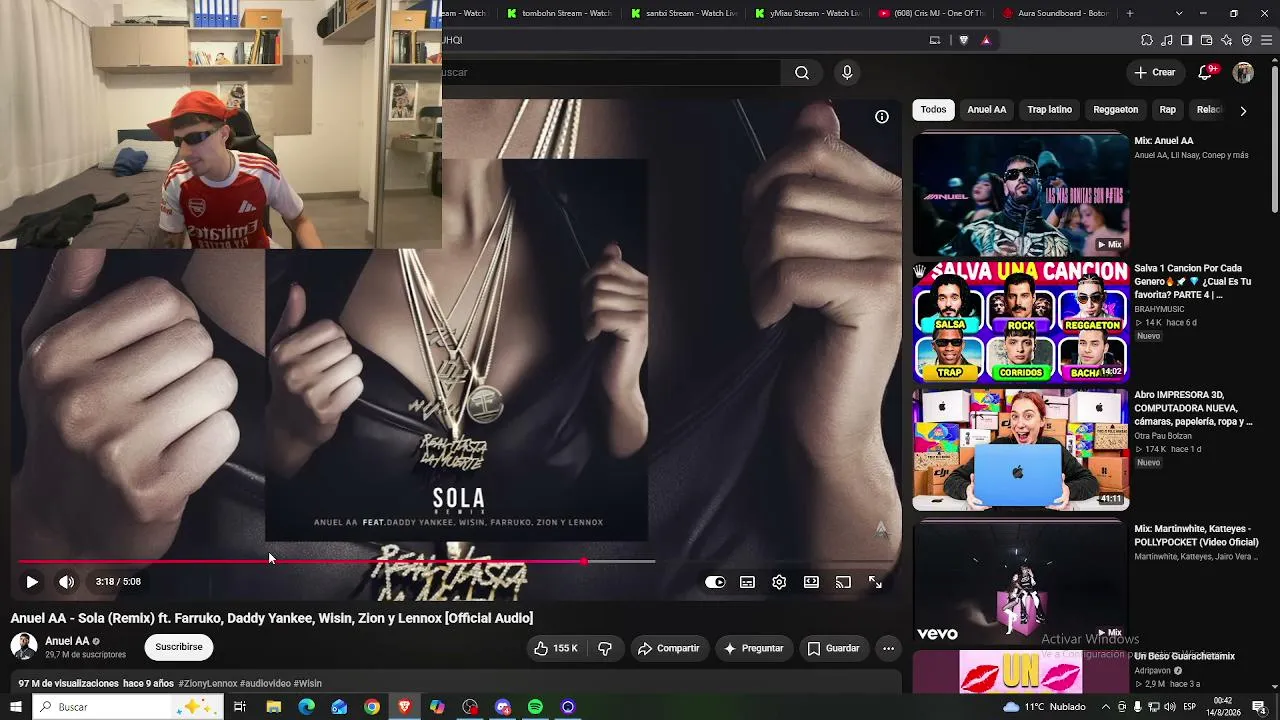This screenshot has height=720, width=1280.
Task: Cast the video to a TV
Action: (x=843, y=582)
